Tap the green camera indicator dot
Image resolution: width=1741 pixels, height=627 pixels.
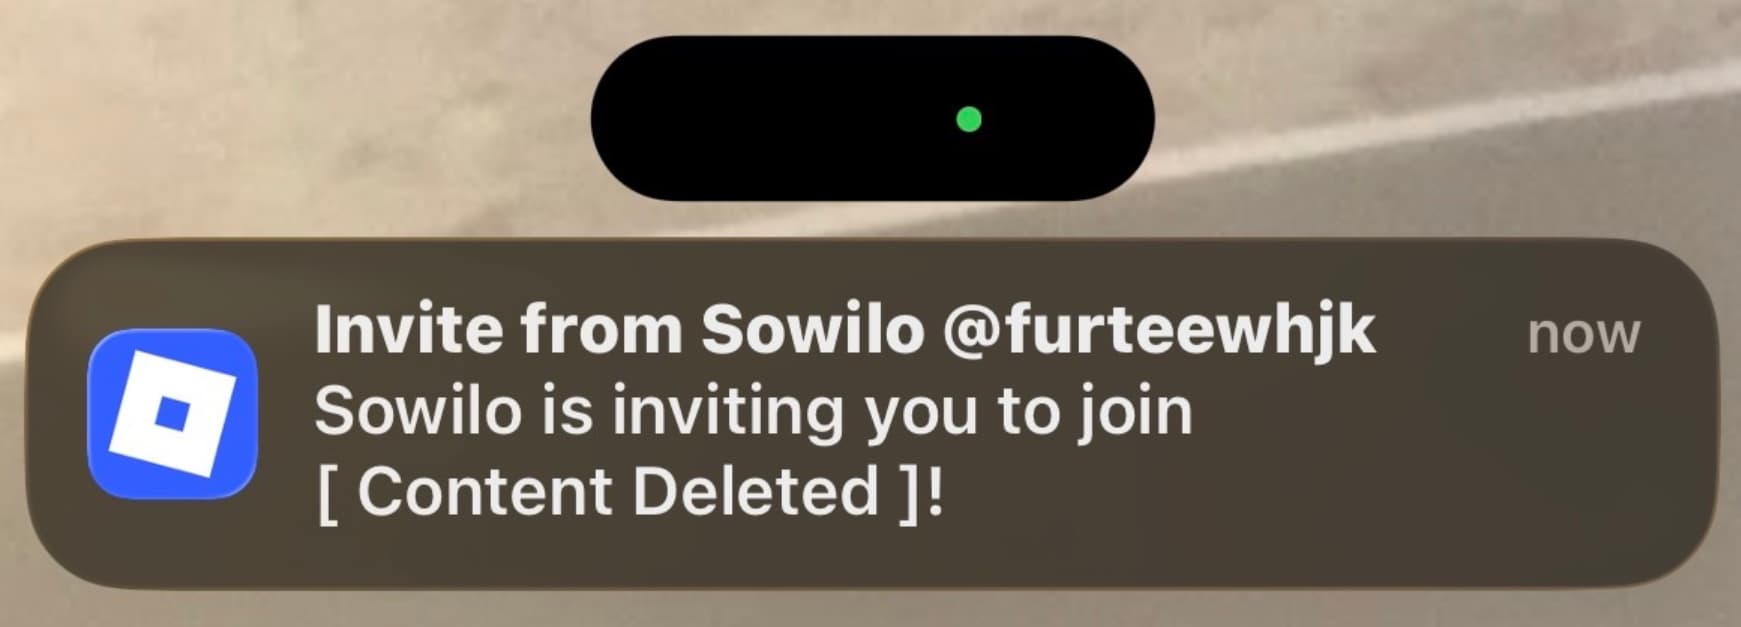coord(968,119)
